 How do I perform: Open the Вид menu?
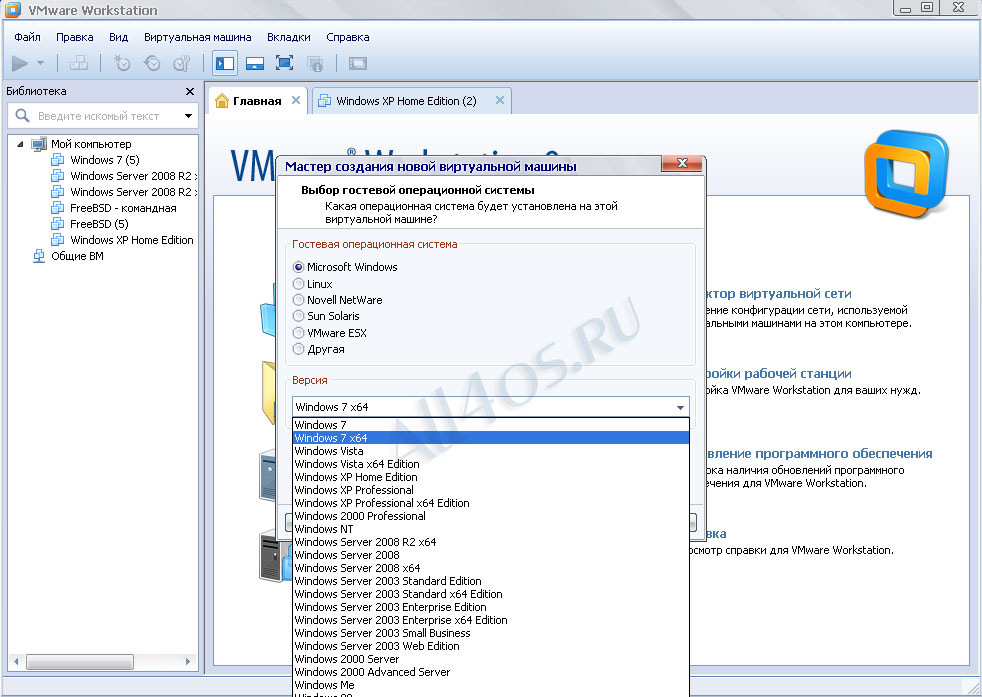(118, 37)
